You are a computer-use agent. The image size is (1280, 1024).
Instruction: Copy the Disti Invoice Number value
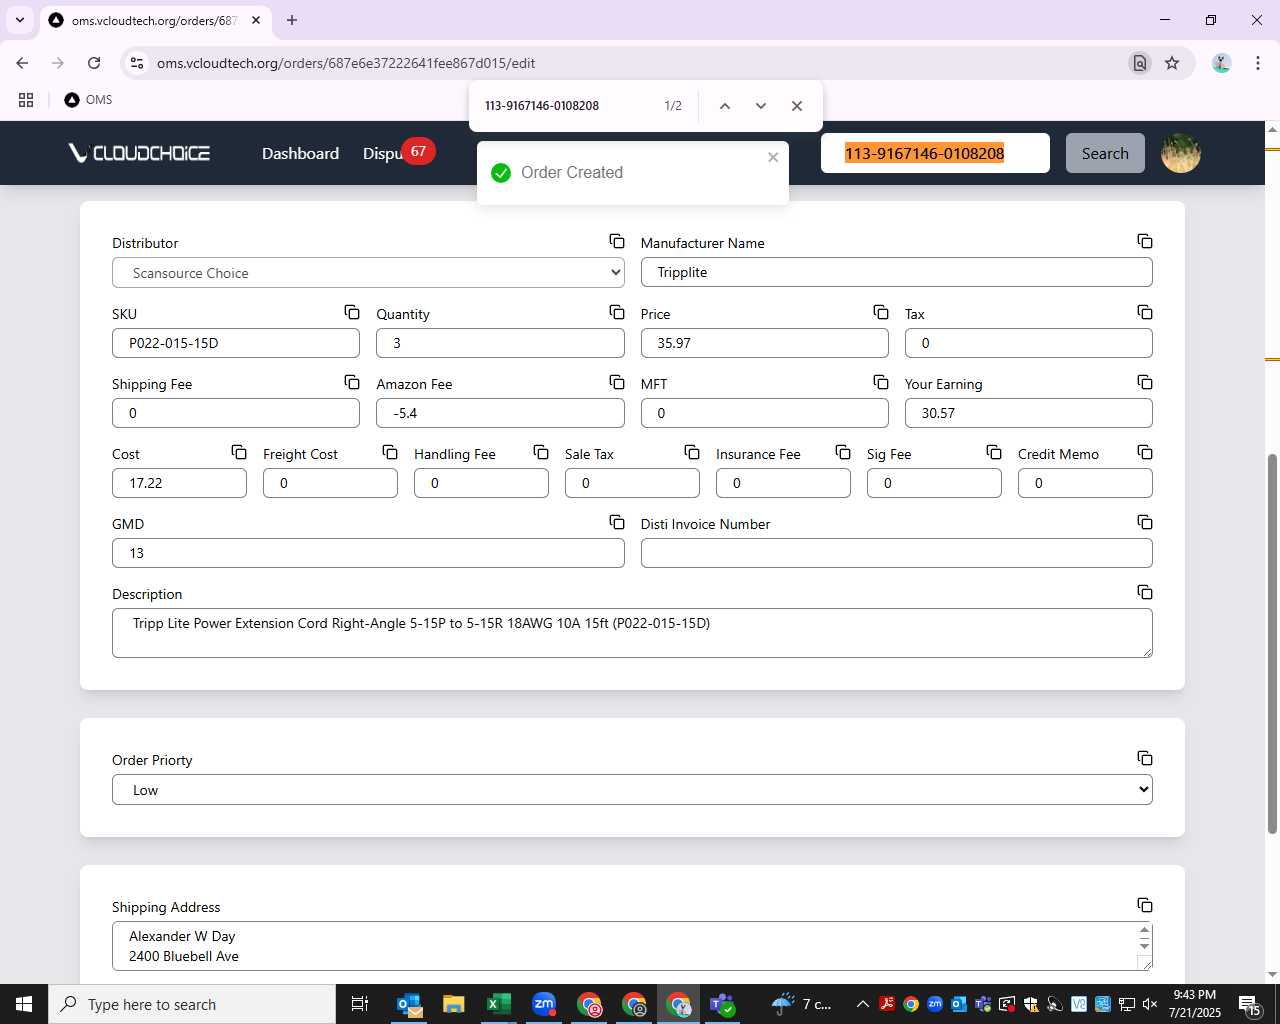(1145, 522)
